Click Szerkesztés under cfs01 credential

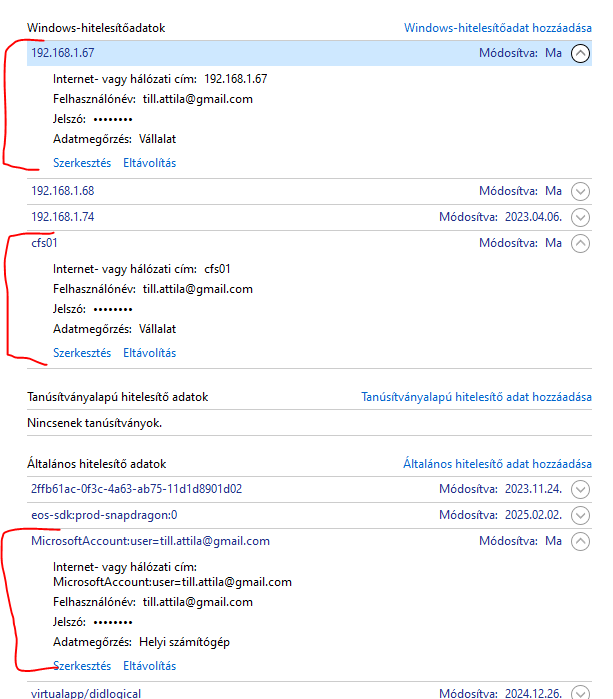[x=82, y=353]
